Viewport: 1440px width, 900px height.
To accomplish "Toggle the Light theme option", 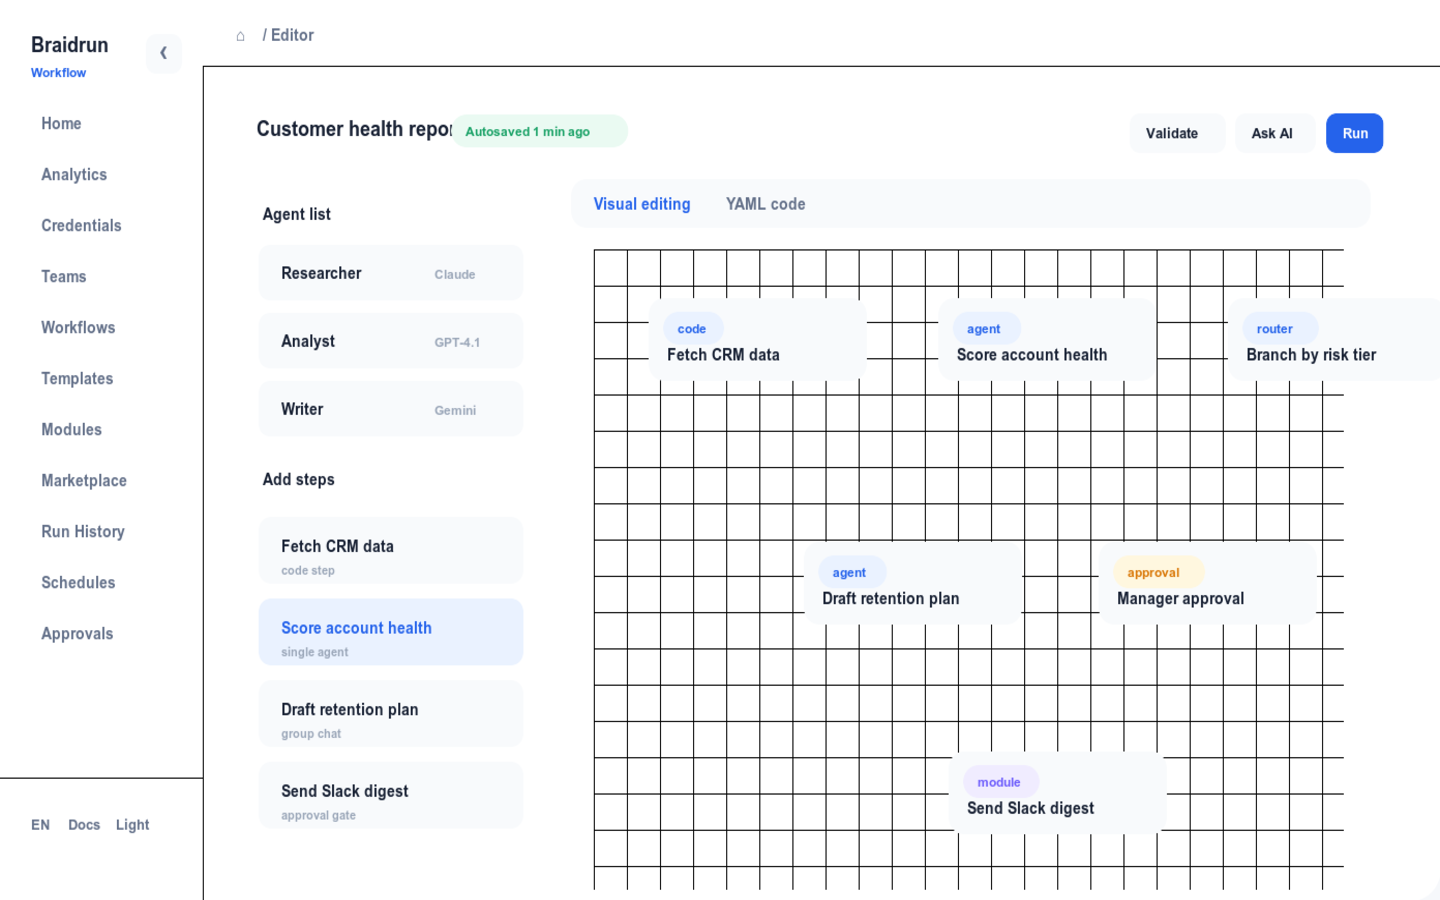I will coord(132,825).
